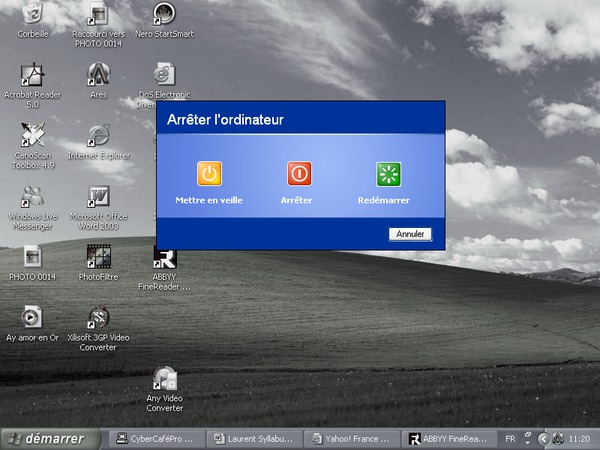
Task: Open the Ares desktop shortcut
Action: coord(98,76)
